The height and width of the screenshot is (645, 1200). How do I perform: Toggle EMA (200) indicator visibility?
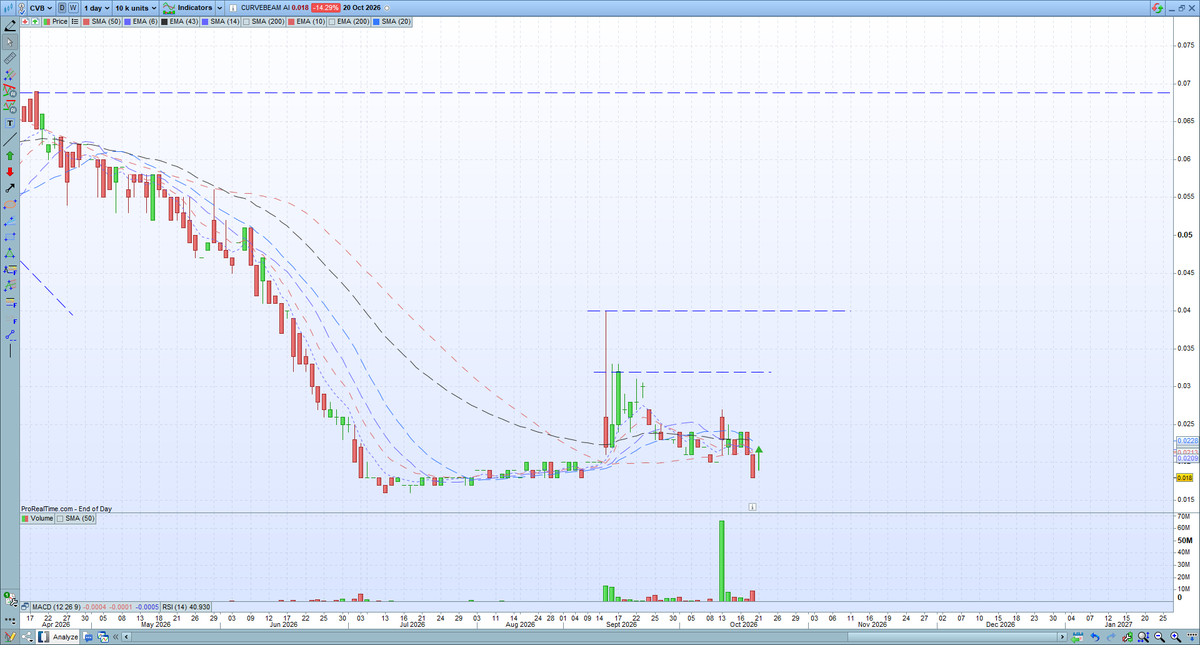[x=347, y=21]
